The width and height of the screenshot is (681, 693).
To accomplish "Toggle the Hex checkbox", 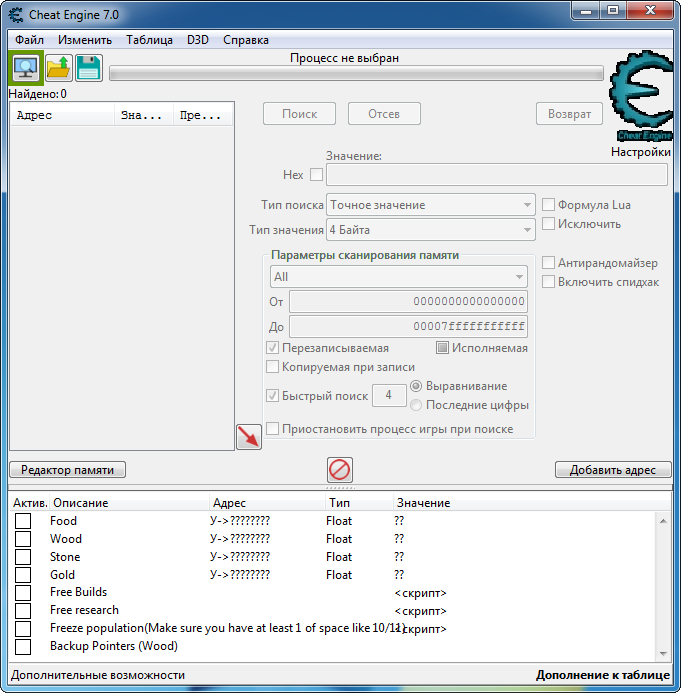I will [x=316, y=175].
